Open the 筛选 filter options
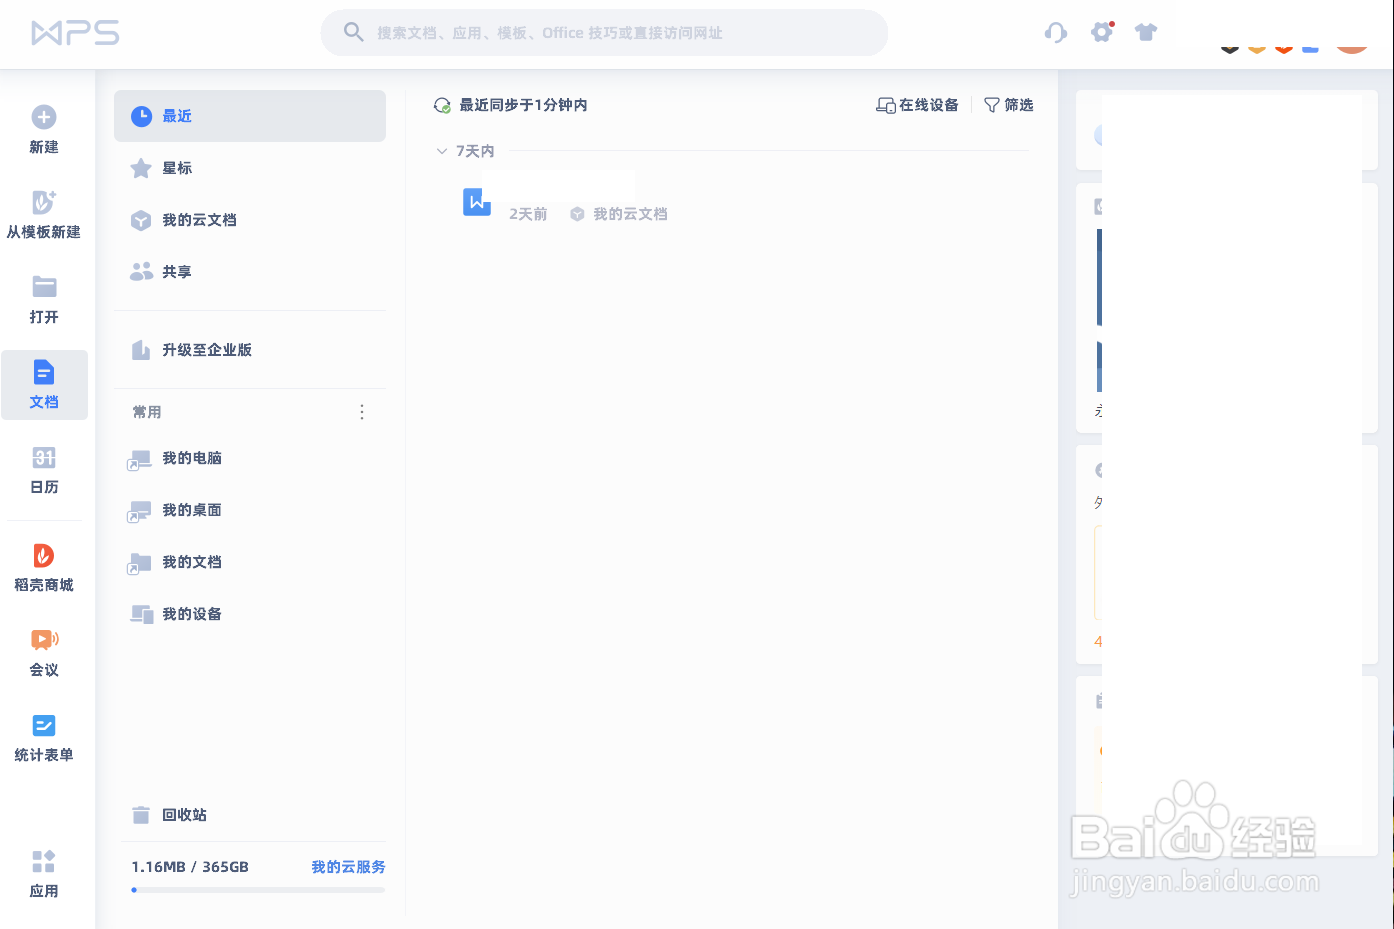Image resolution: width=1394 pixels, height=929 pixels. coord(1008,104)
